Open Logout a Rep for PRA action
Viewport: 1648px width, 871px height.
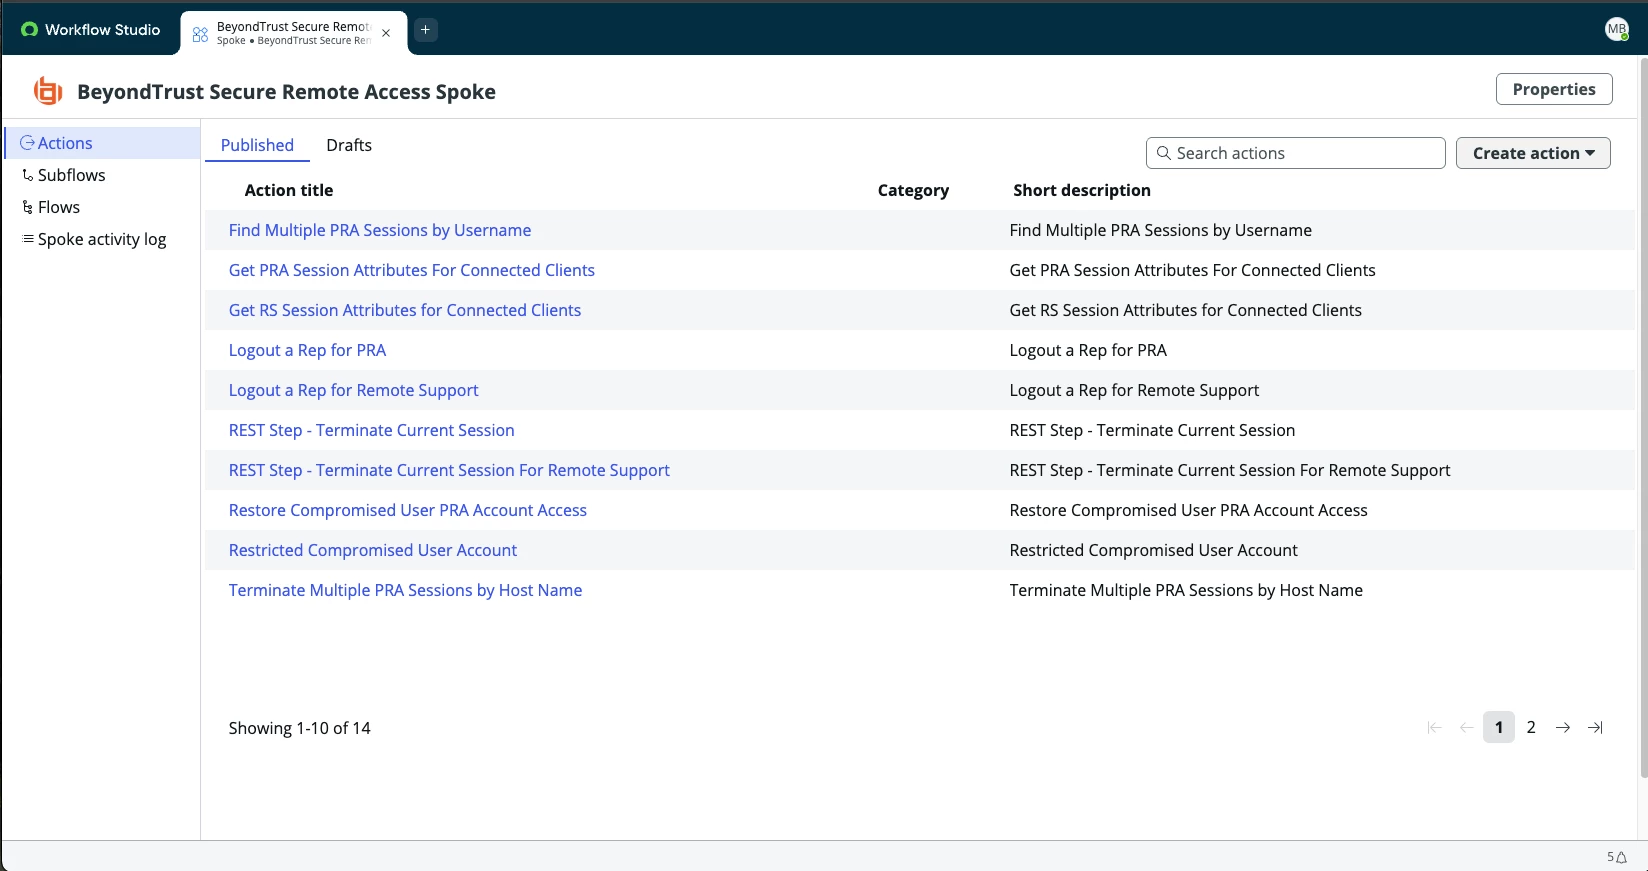coord(307,350)
